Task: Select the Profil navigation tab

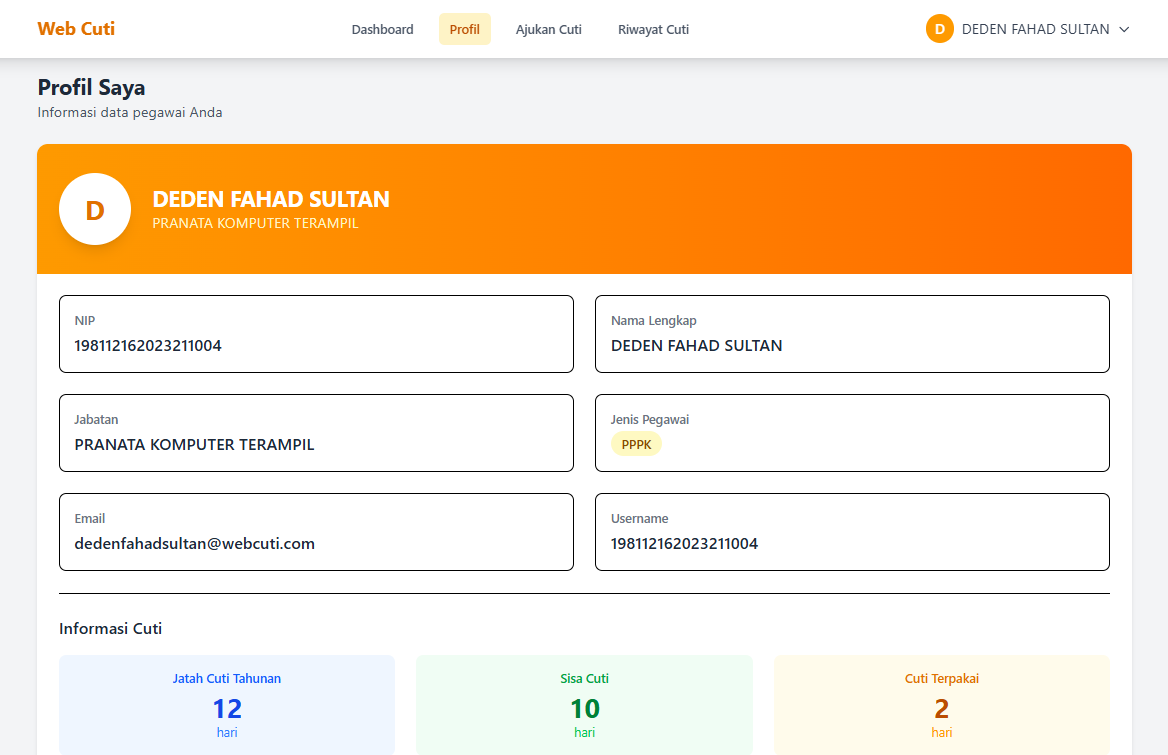Action: [464, 30]
